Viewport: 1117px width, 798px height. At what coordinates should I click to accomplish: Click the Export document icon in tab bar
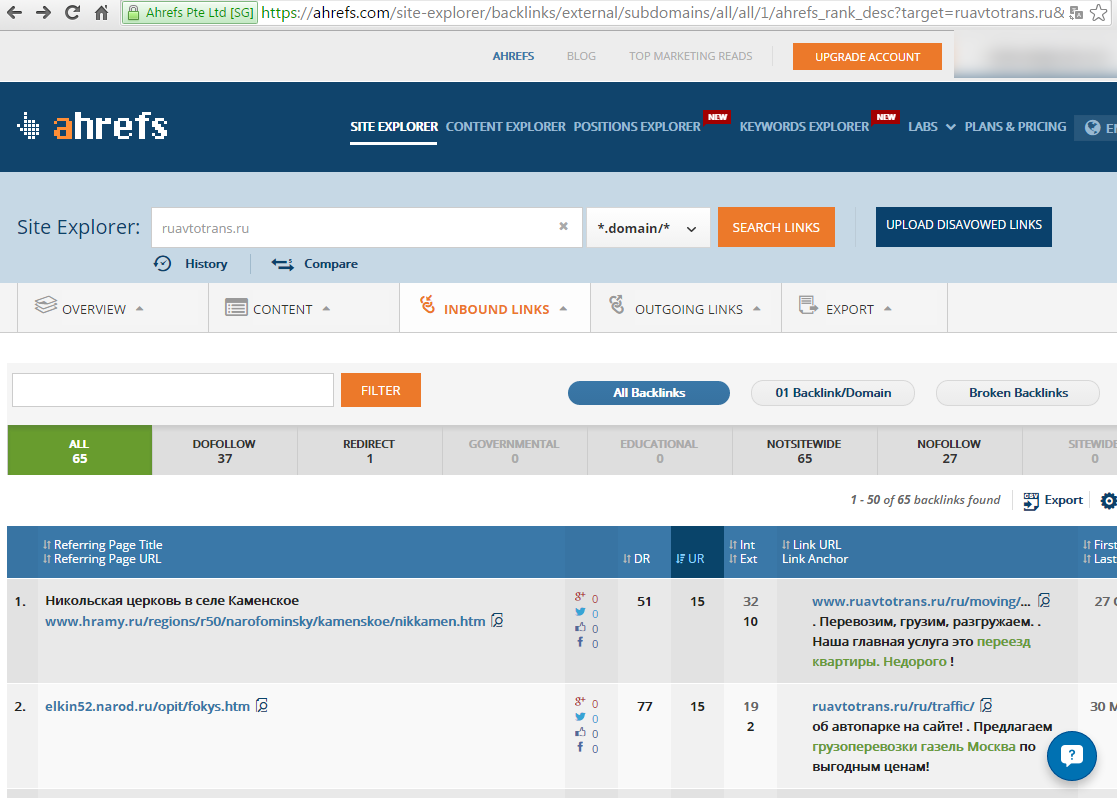point(808,305)
